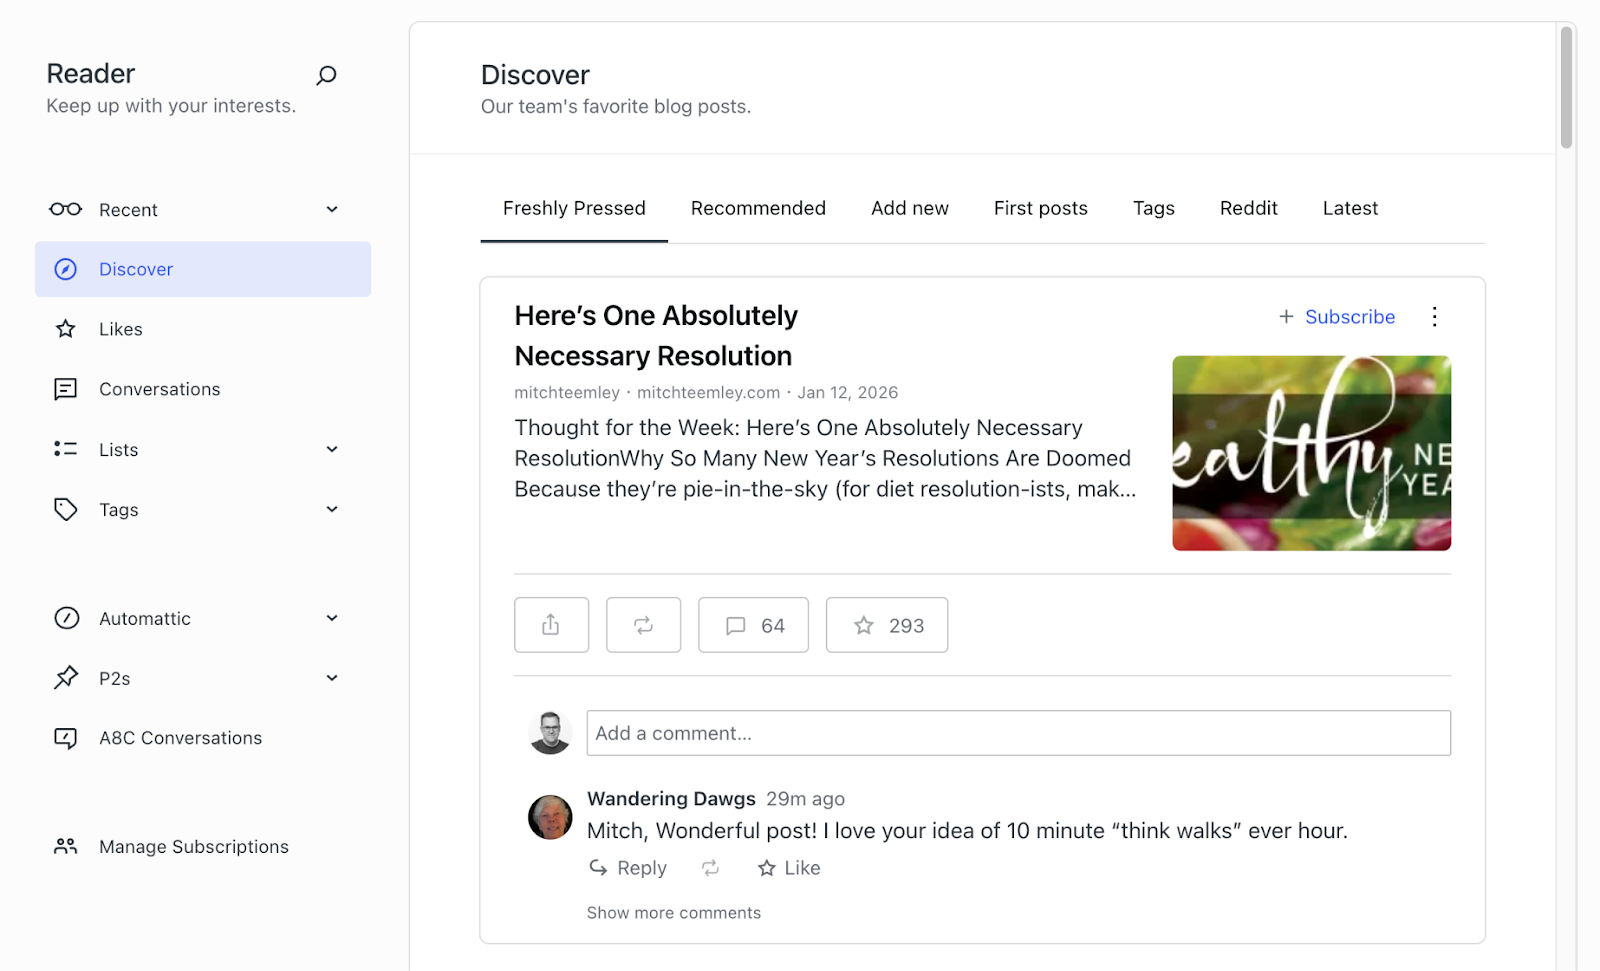Select the Discover icon in the sidebar
Image resolution: width=1600 pixels, height=971 pixels.
pyautogui.click(x=65, y=268)
